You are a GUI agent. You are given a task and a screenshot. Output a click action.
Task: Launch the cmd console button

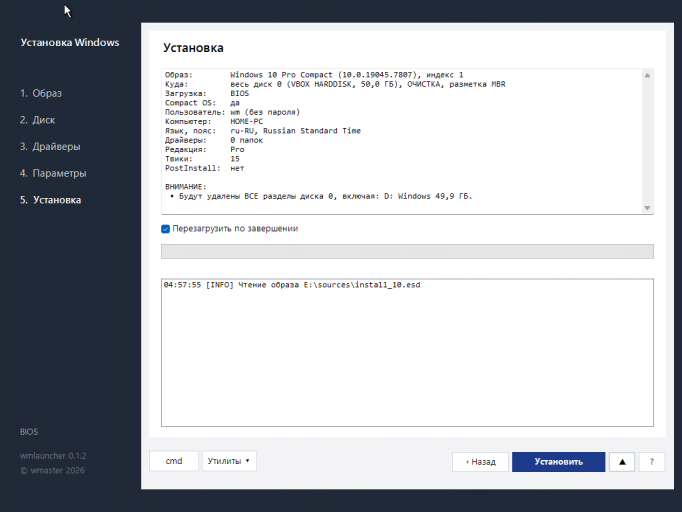[174, 461]
